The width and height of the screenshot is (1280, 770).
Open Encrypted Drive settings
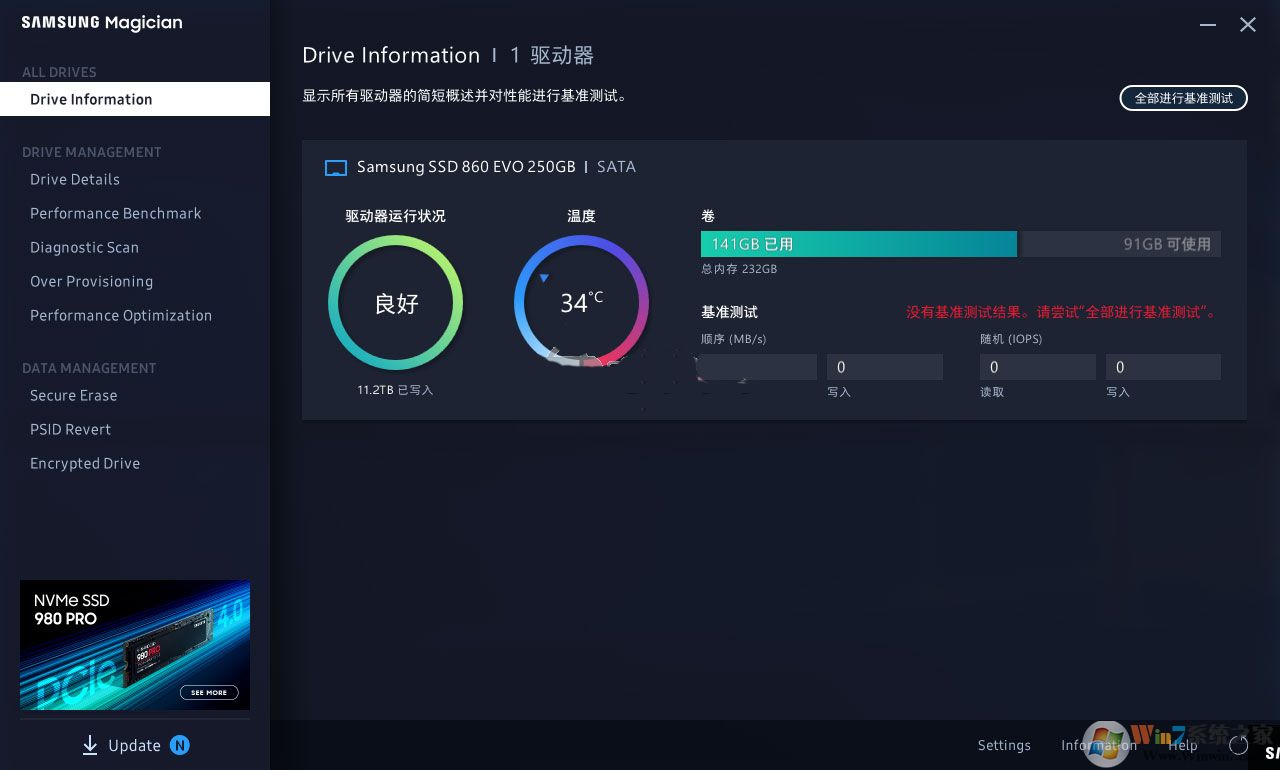click(x=85, y=463)
